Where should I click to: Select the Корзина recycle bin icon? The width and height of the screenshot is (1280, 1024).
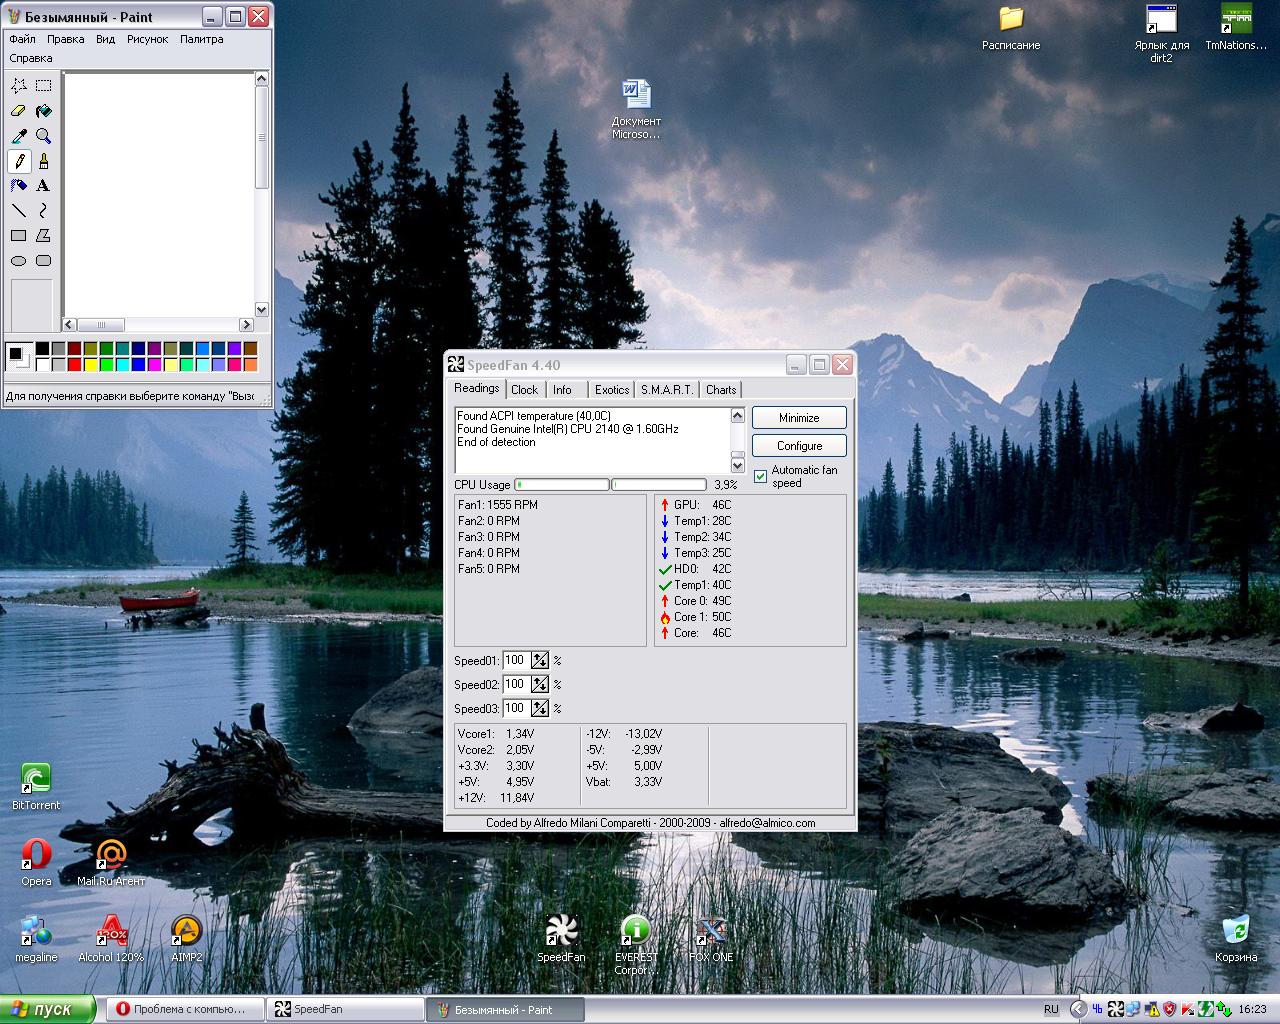[1236, 938]
